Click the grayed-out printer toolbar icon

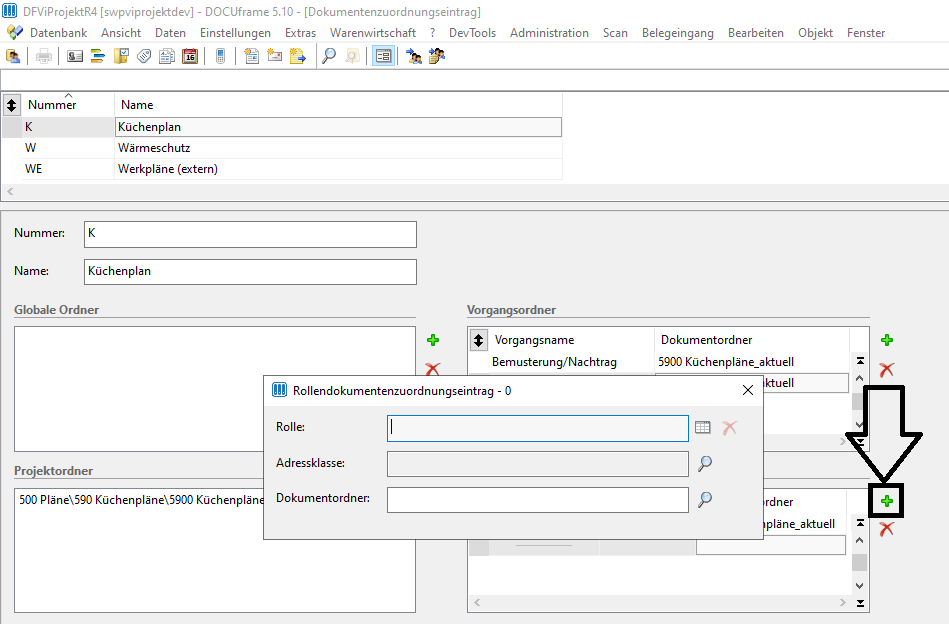(x=44, y=57)
